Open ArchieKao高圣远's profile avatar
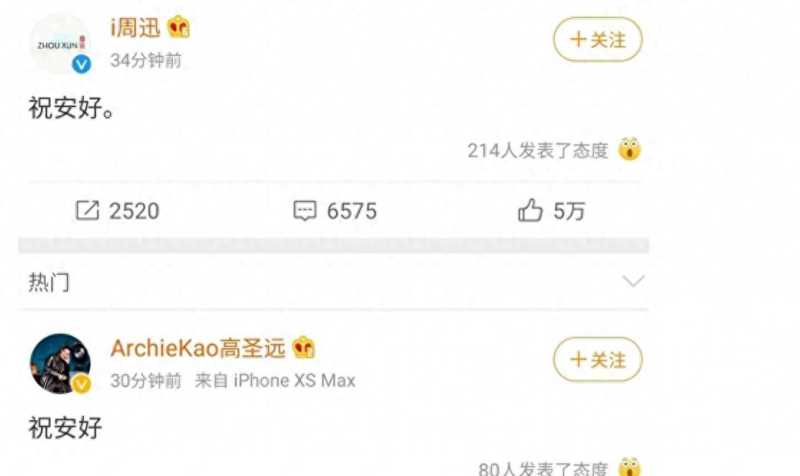The height and width of the screenshot is (476, 800). [x=60, y=364]
